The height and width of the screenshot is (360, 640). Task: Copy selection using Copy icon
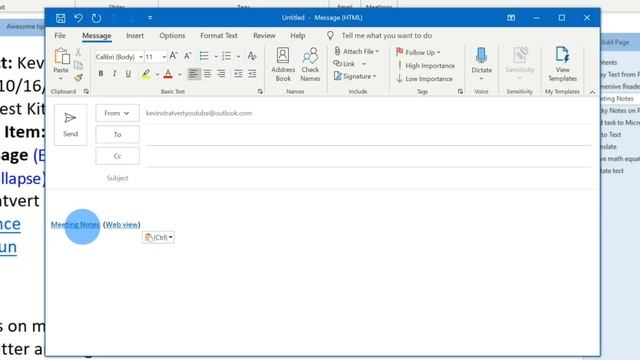click(78, 65)
